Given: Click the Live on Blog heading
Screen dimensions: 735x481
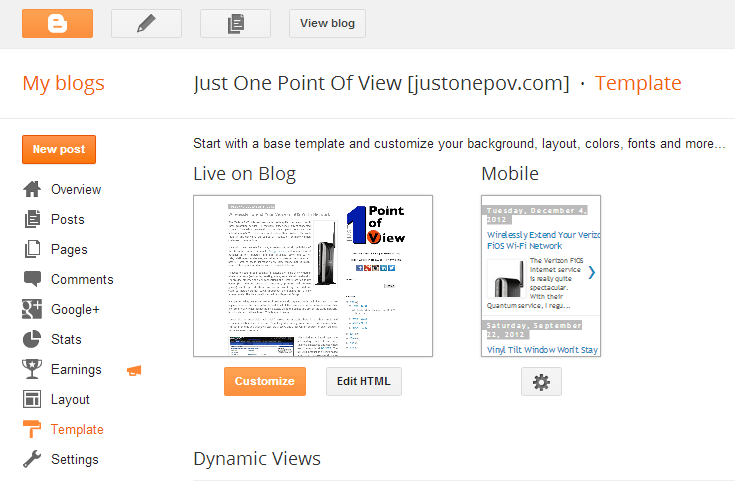Looking at the screenshot, I should (x=244, y=174).
